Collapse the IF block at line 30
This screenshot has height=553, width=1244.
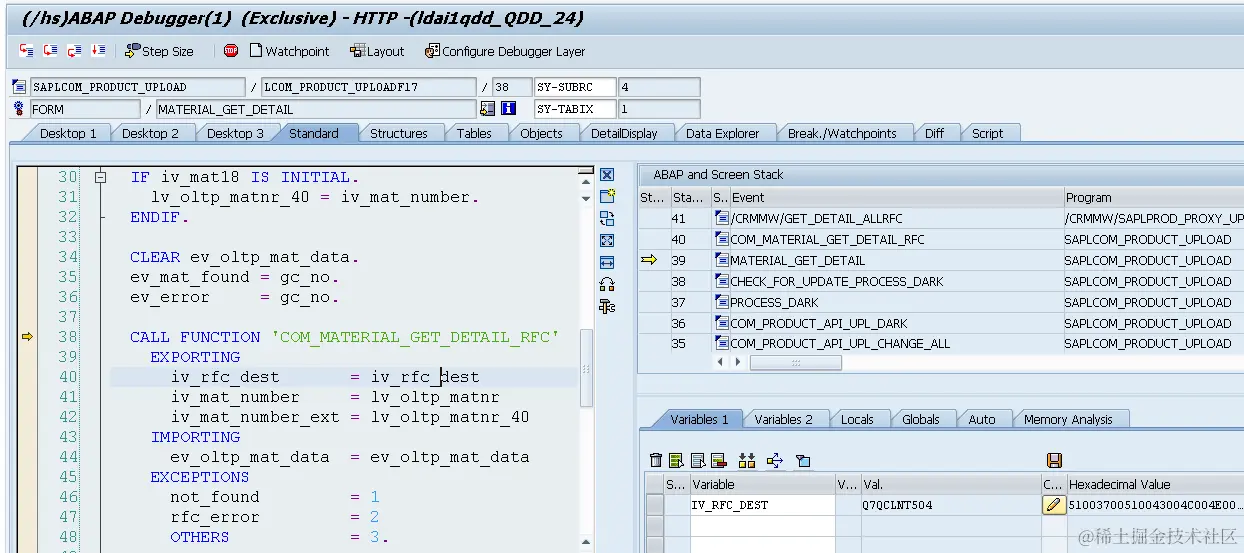(100, 177)
